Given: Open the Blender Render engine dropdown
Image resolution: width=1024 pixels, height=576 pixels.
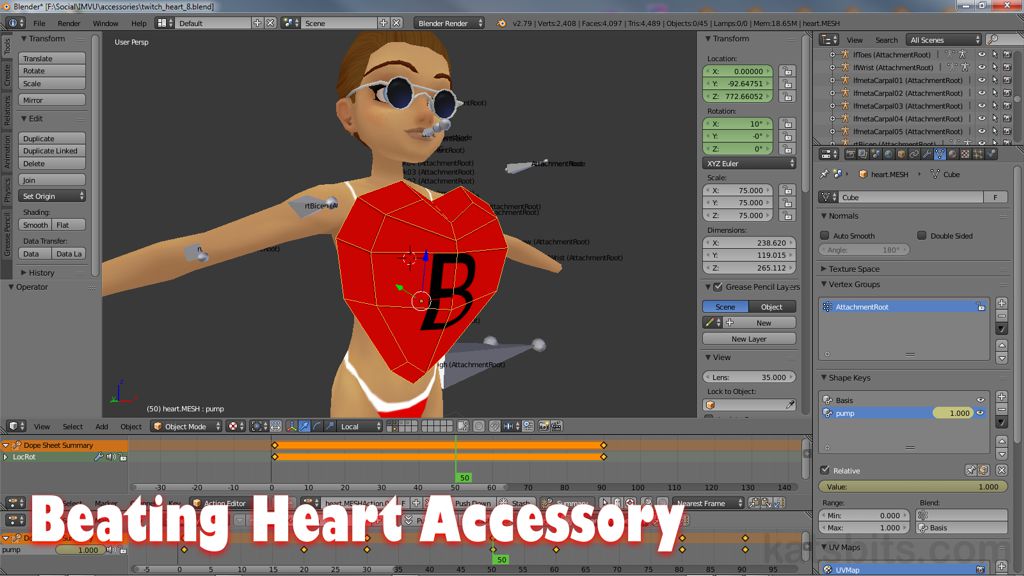Looking at the screenshot, I should pyautogui.click(x=449, y=23).
